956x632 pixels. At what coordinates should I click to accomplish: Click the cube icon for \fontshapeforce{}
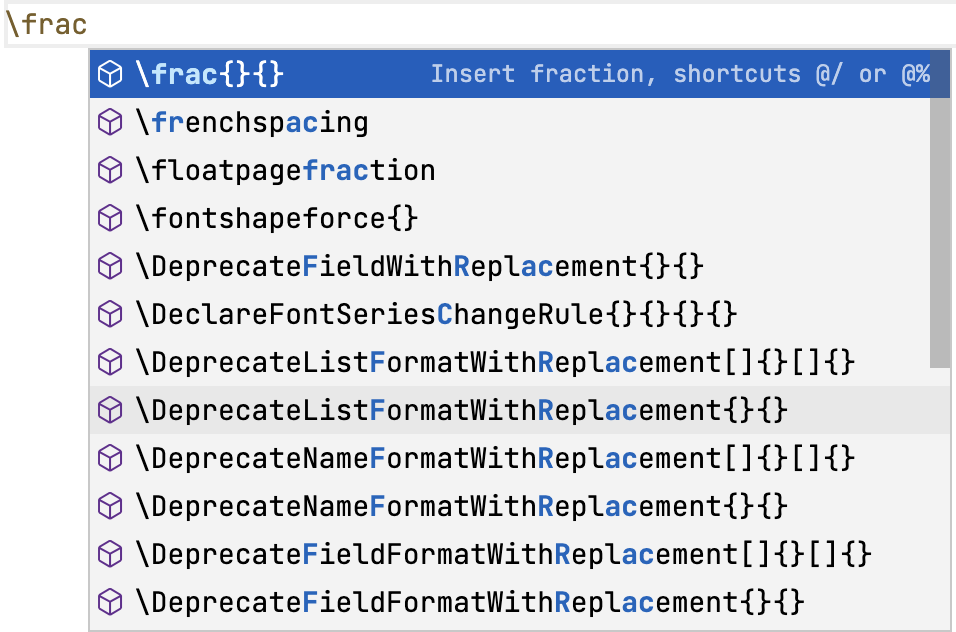pyautogui.click(x=110, y=218)
